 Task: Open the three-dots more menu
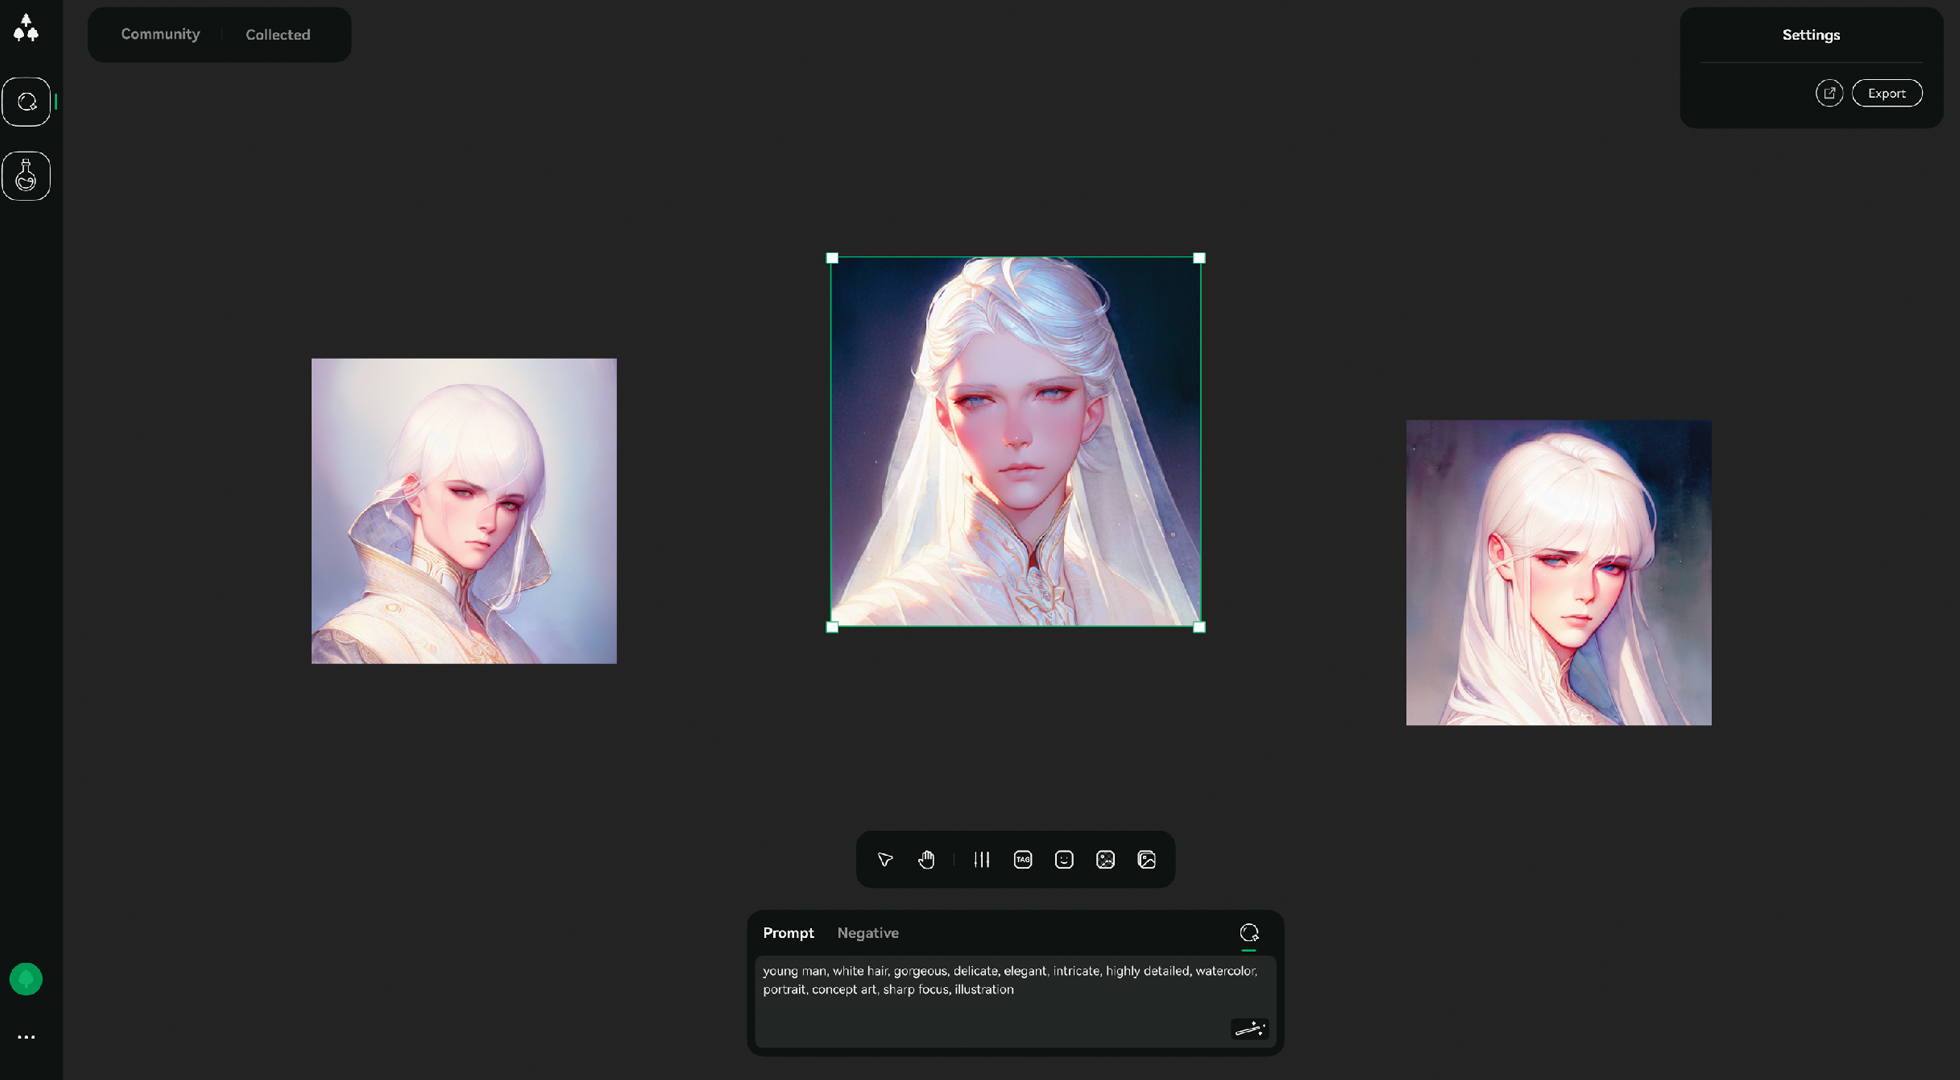coord(26,1037)
